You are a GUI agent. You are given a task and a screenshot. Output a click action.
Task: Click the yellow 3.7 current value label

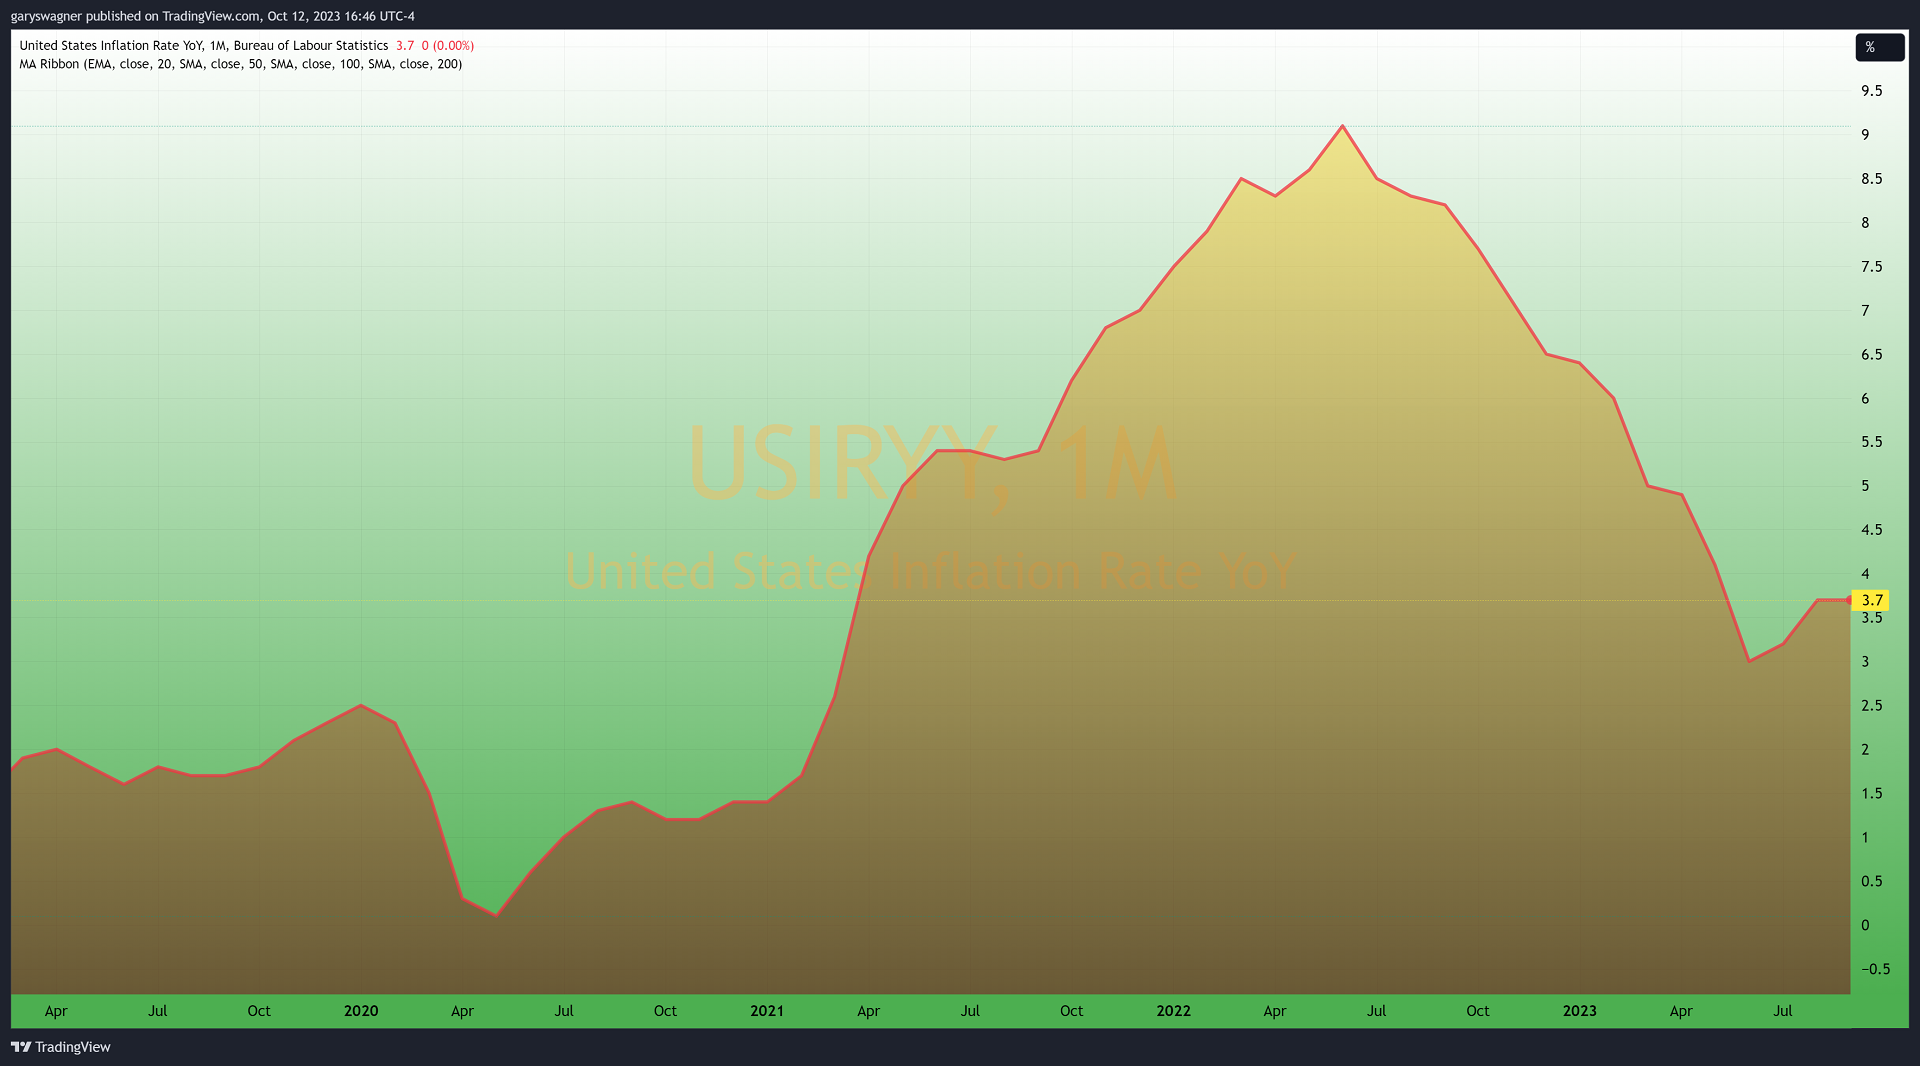[1871, 600]
